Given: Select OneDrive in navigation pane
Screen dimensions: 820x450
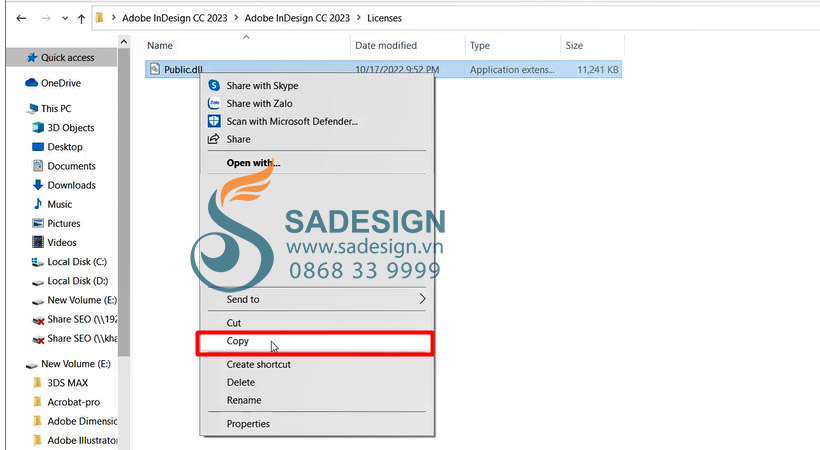Looking at the screenshot, I should 61,83.
